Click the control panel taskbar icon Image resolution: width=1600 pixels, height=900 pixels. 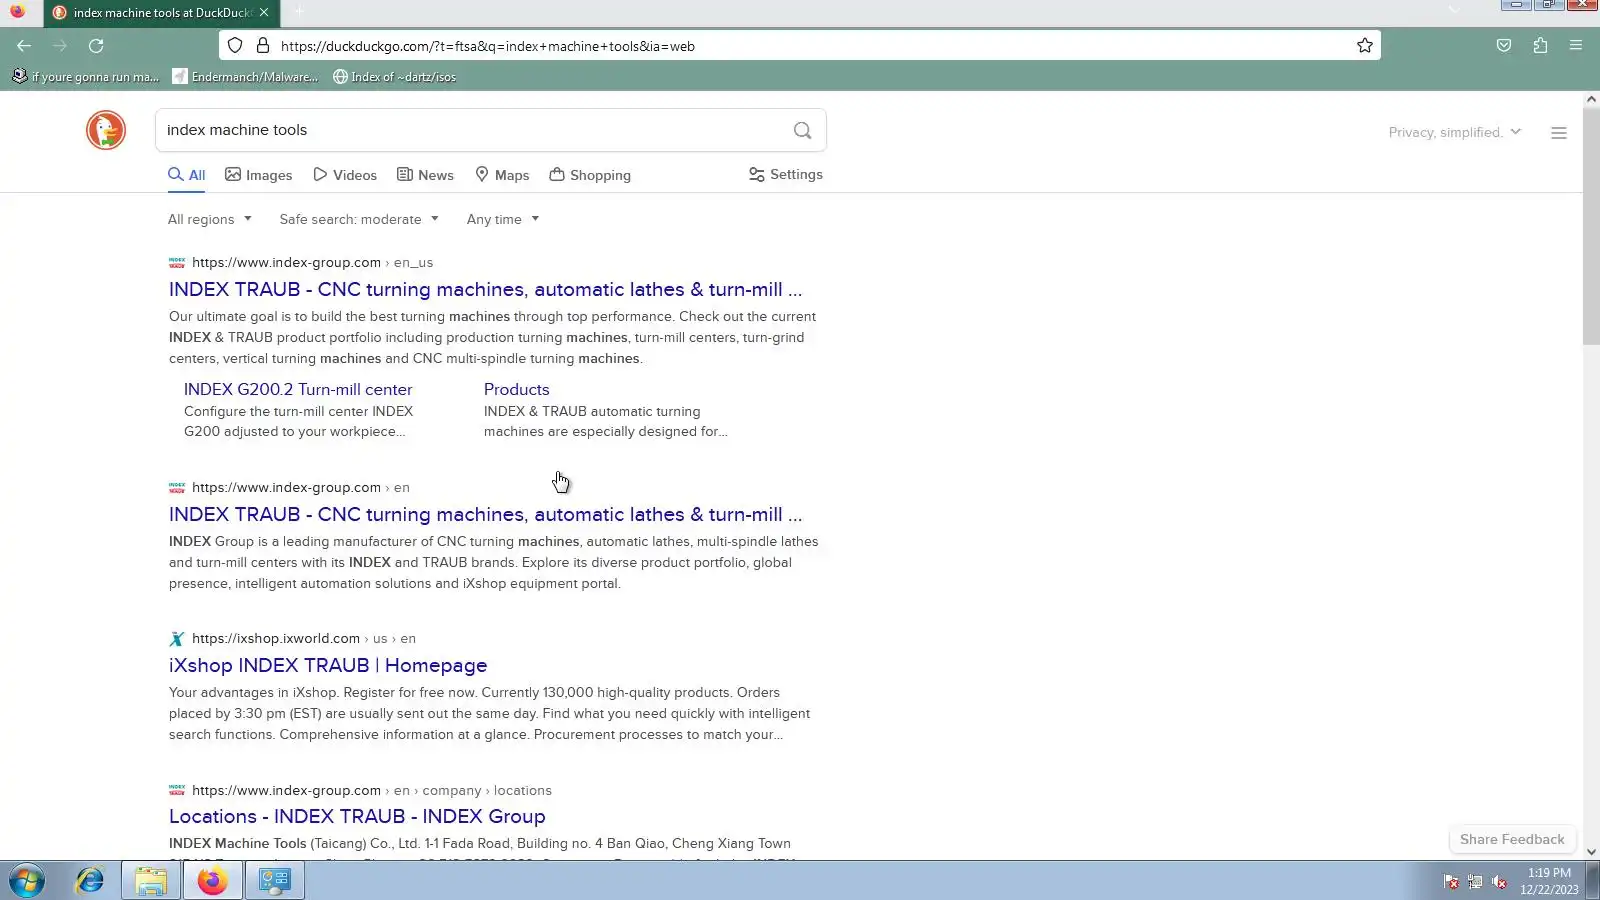click(x=275, y=881)
